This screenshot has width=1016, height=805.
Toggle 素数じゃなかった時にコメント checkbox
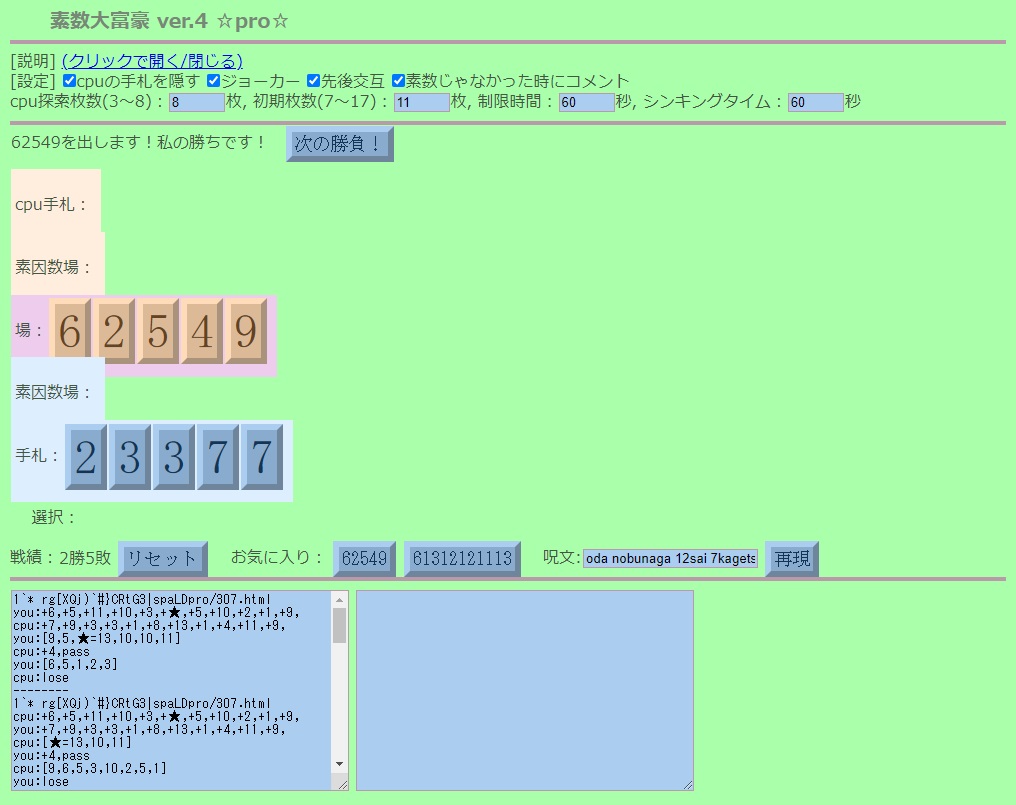click(x=398, y=81)
